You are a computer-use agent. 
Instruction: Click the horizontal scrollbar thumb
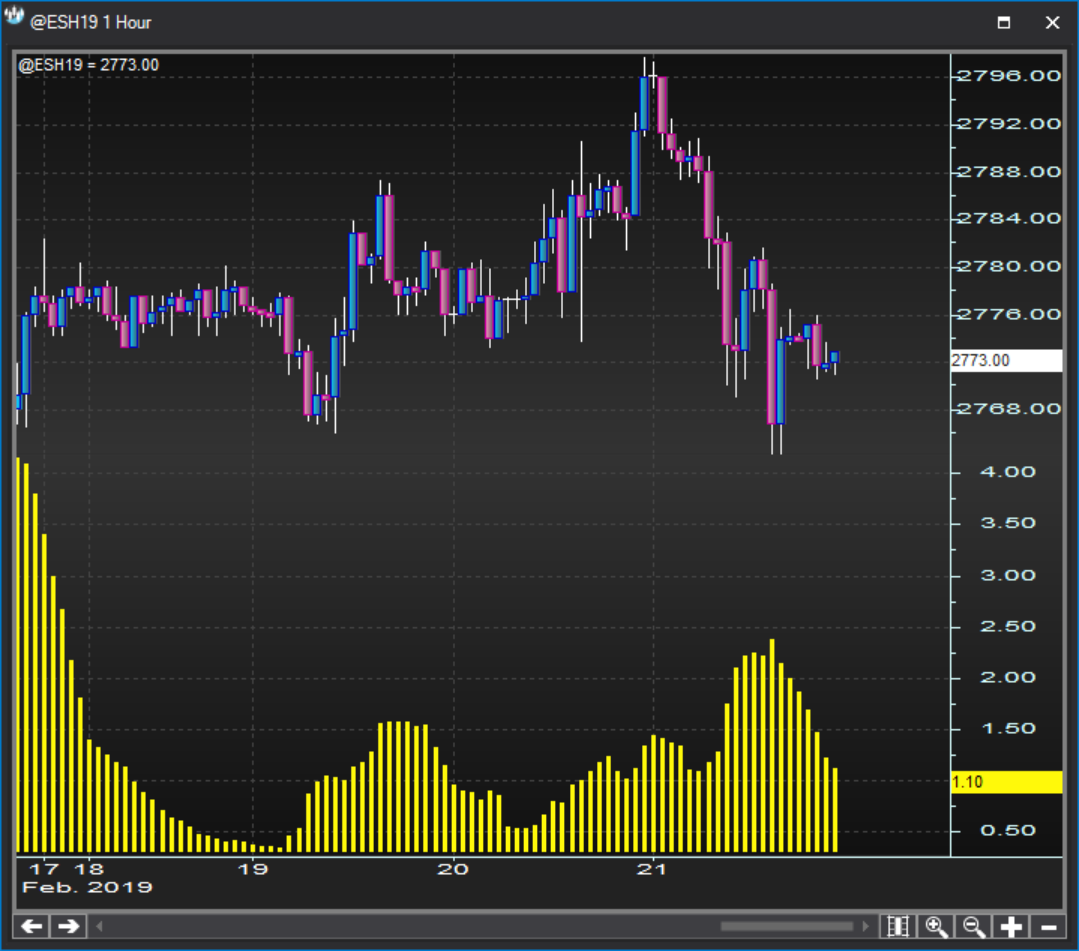(x=787, y=926)
